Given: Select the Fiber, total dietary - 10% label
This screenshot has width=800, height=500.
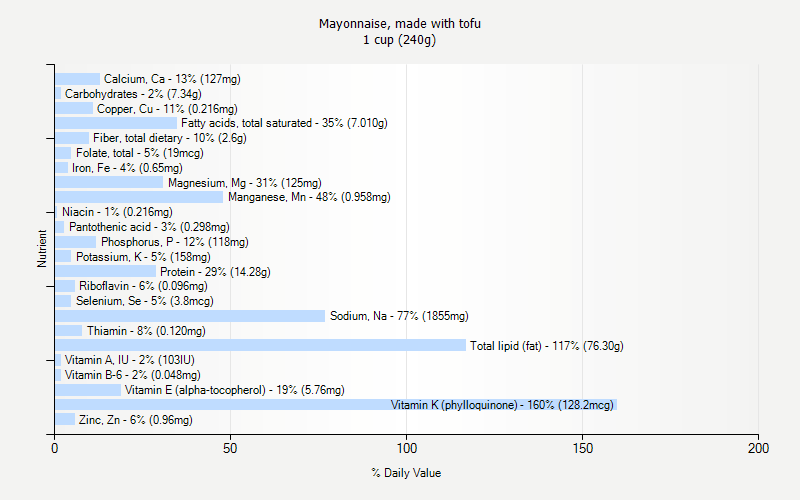Looking at the screenshot, I should [x=170, y=138].
